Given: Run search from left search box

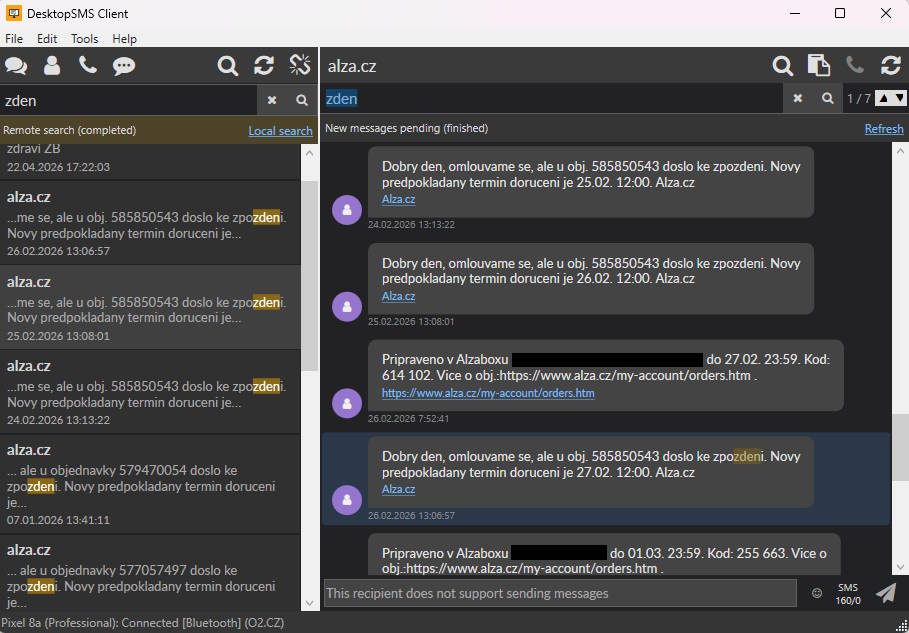Looking at the screenshot, I should pyautogui.click(x=301, y=100).
